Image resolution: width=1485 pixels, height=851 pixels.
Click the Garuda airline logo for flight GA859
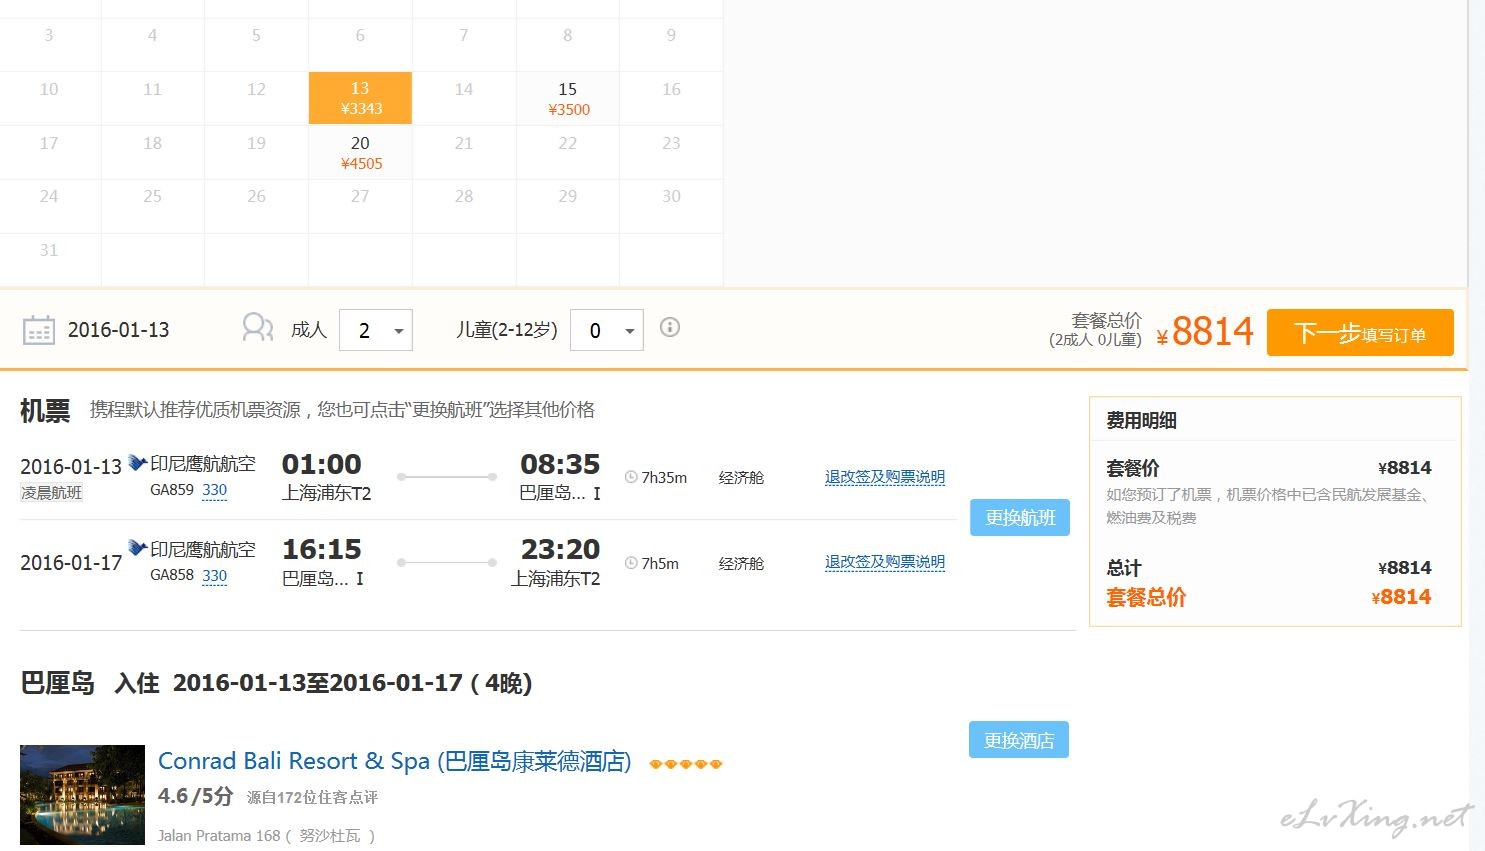coord(138,463)
